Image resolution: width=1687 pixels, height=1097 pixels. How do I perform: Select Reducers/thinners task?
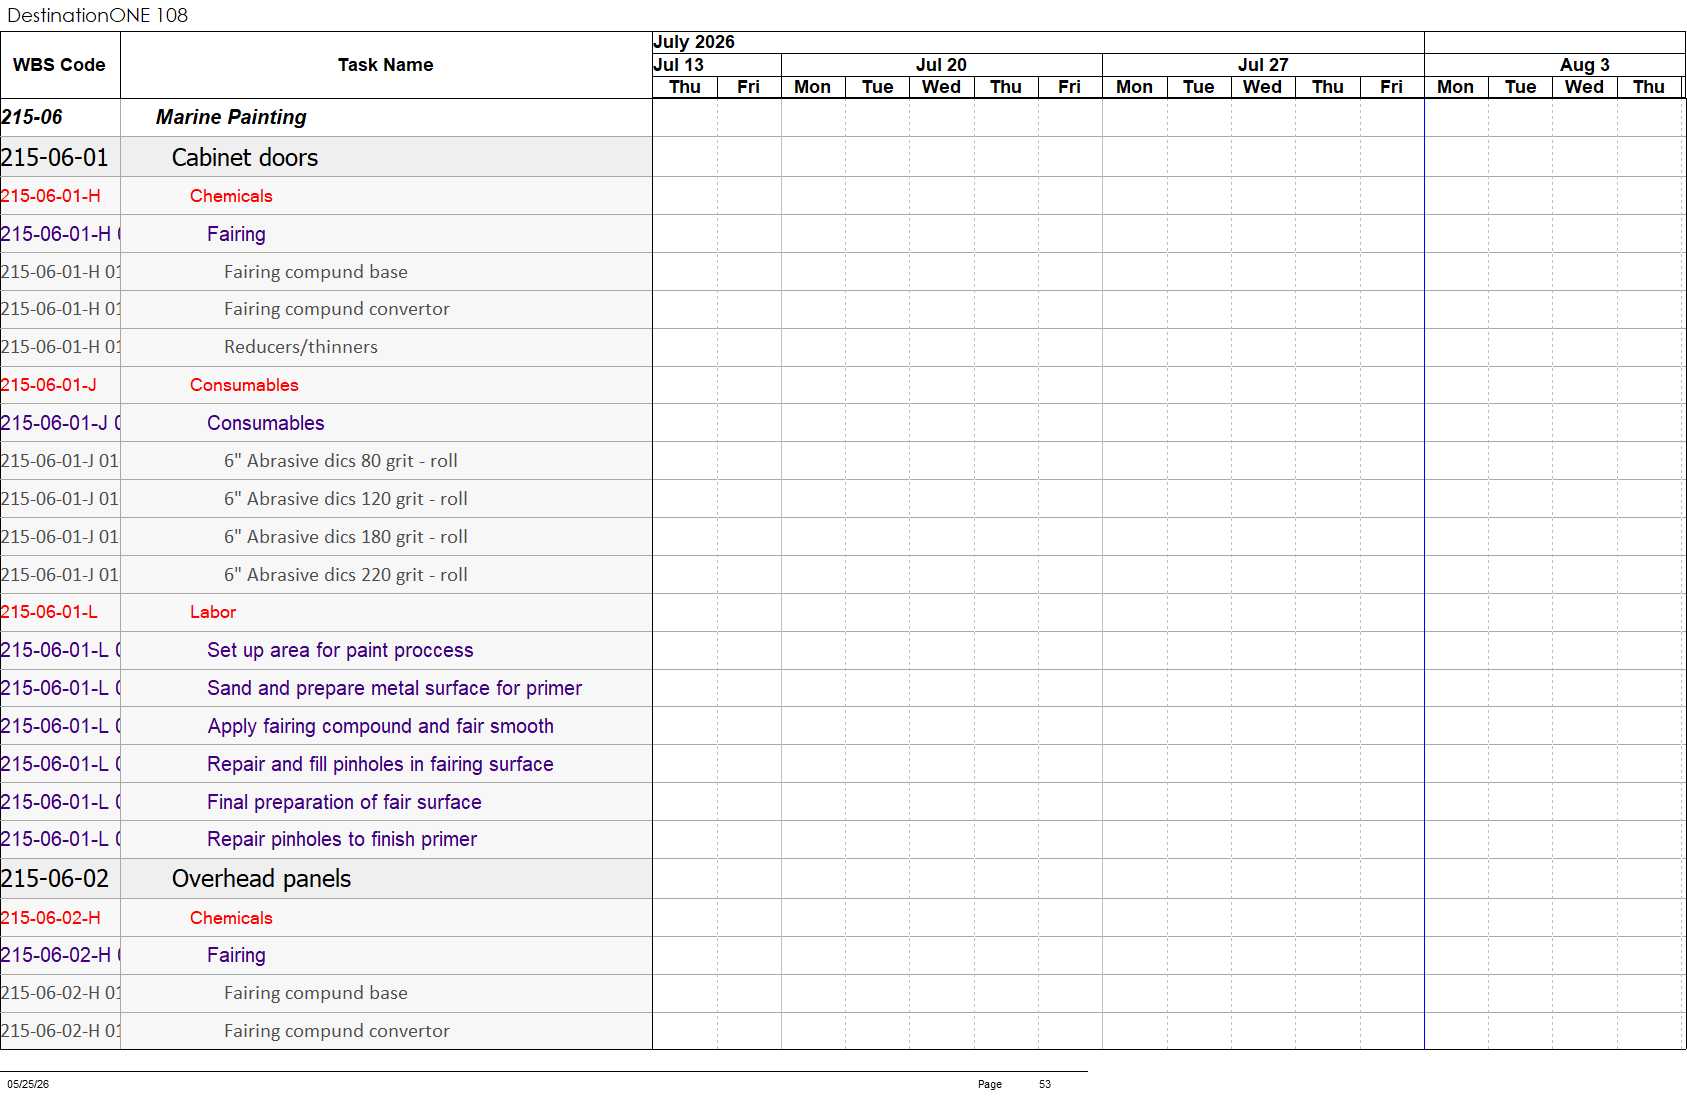[x=301, y=347]
